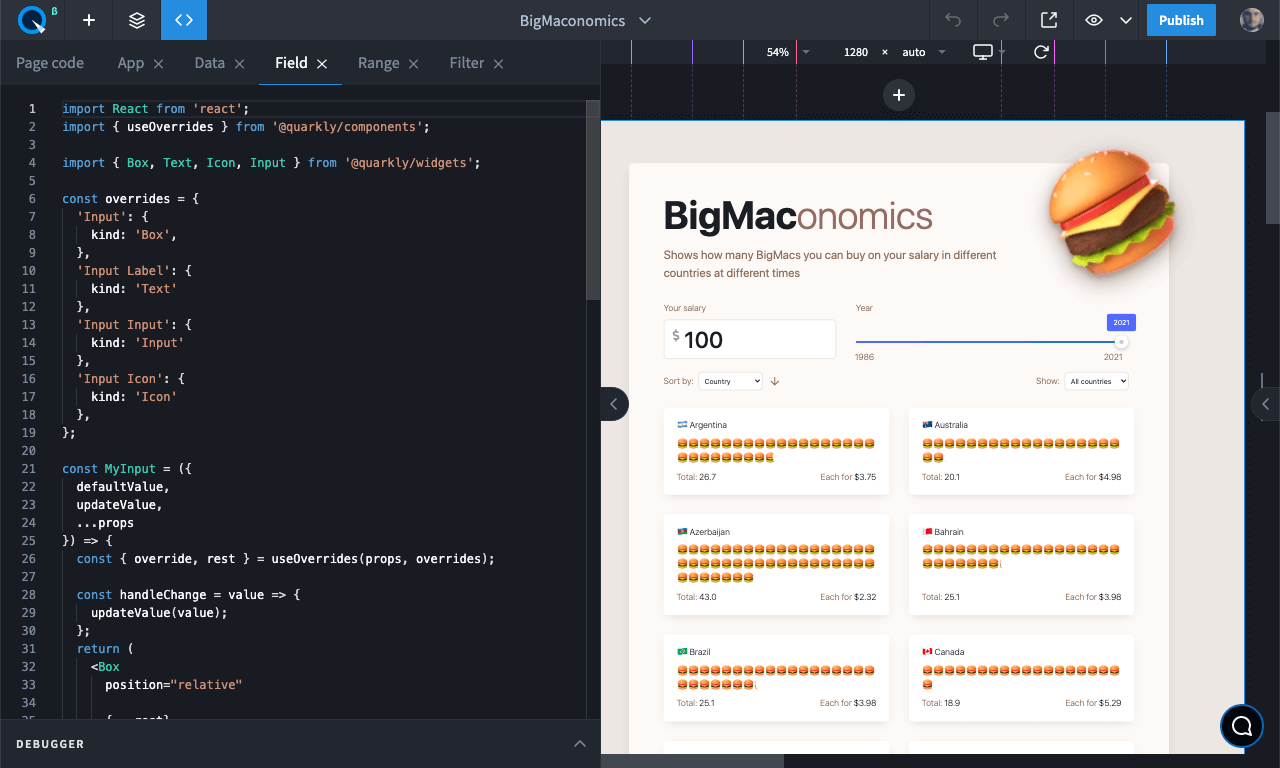Viewport: 1280px width, 768px height.
Task: Toggle the preview eye icon
Action: tap(1094, 20)
